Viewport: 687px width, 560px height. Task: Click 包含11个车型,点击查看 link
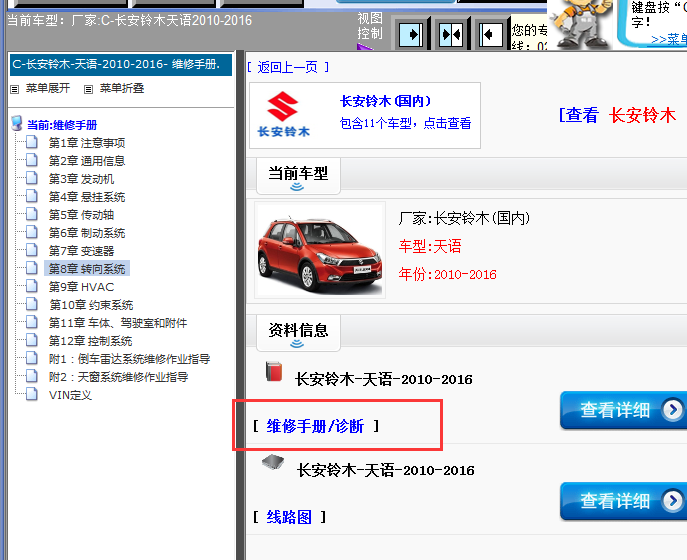(405, 123)
